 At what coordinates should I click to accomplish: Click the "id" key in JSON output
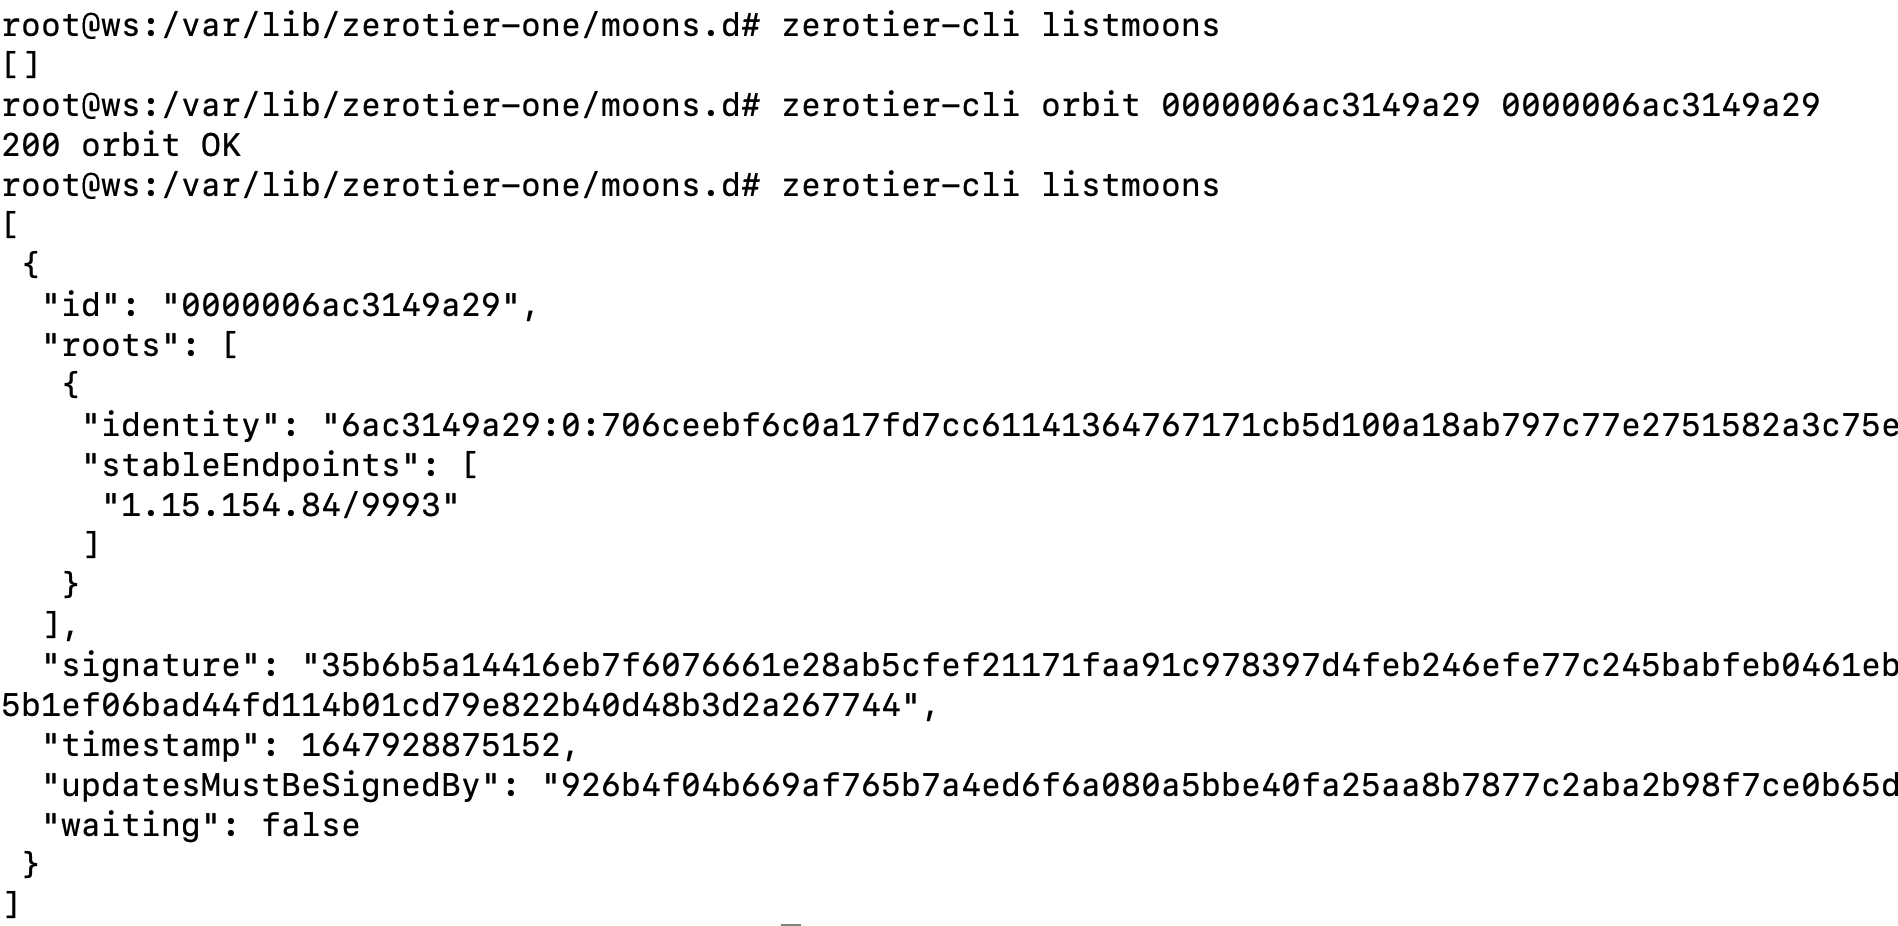[x=81, y=305]
